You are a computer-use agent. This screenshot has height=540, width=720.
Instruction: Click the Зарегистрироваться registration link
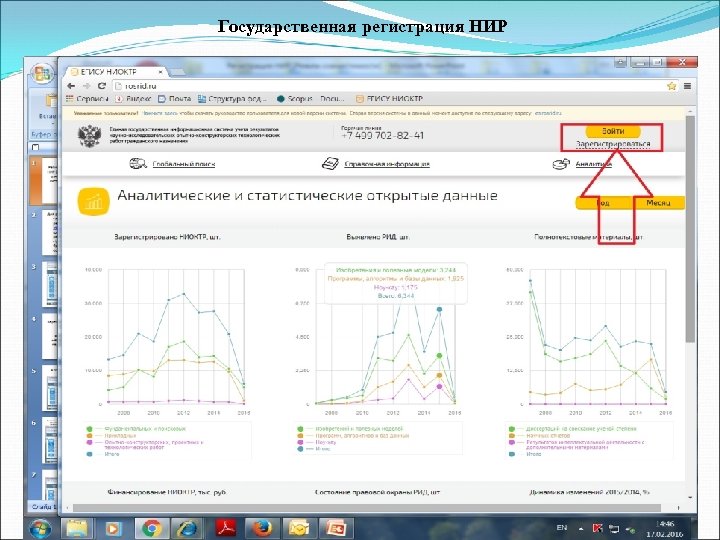pos(613,144)
